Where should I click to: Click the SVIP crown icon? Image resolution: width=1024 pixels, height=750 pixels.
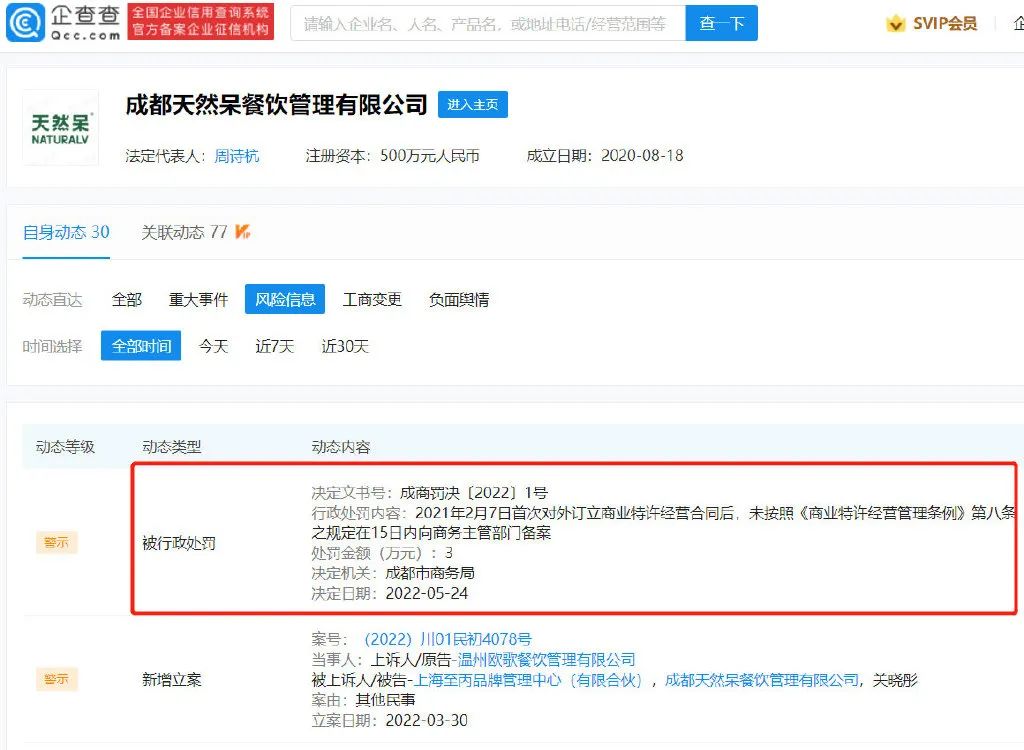(x=894, y=22)
